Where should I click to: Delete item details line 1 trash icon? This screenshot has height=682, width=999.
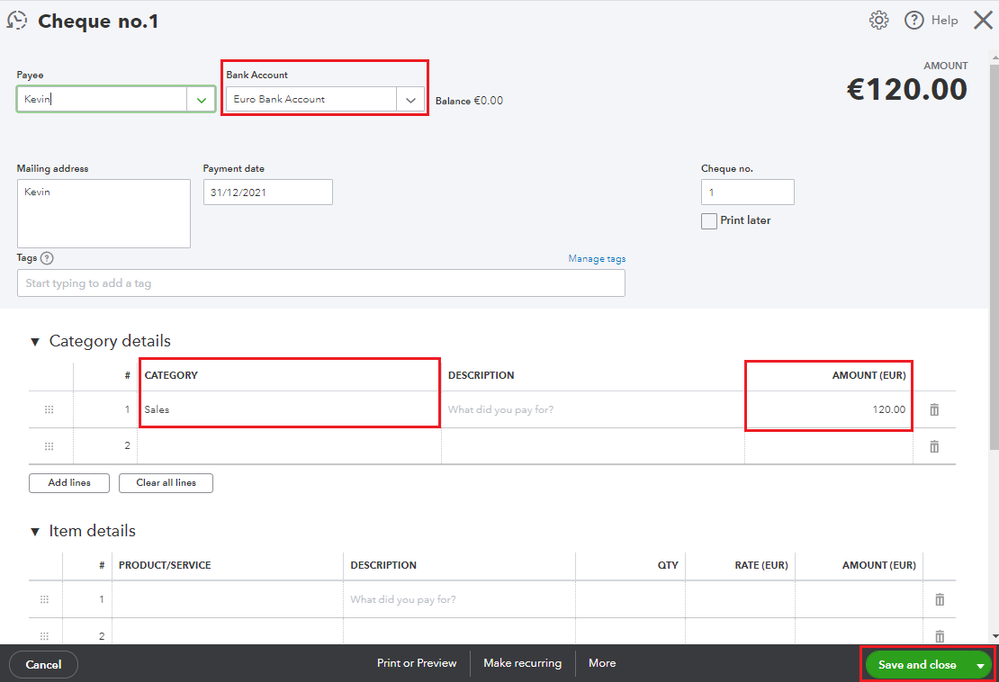(939, 599)
